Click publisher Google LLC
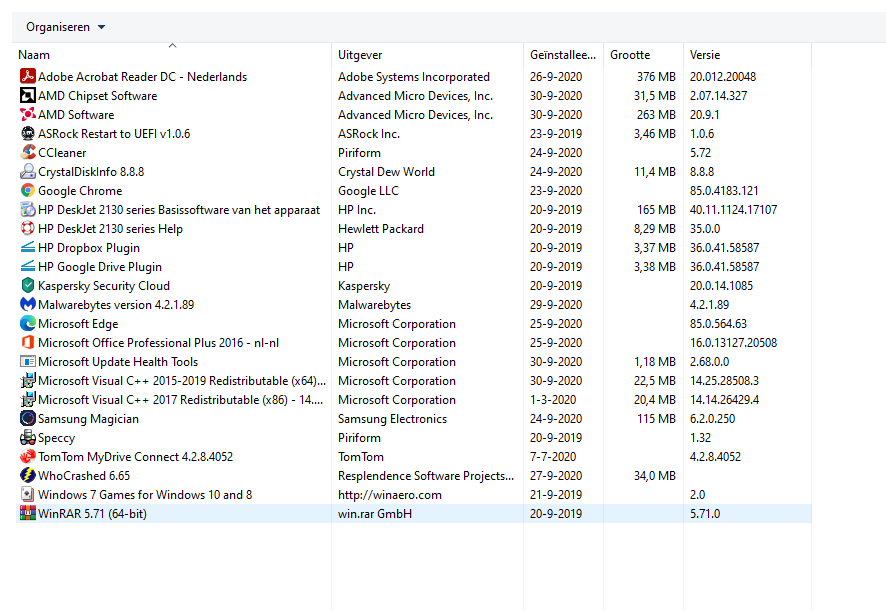Viewport: 886px width, 611px height. coord(368,190)
